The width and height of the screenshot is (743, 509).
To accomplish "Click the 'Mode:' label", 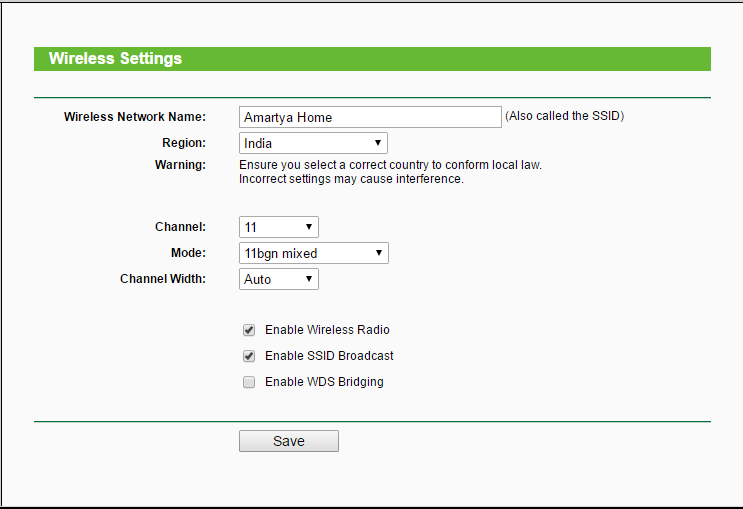I will click(x=189, y=253).
